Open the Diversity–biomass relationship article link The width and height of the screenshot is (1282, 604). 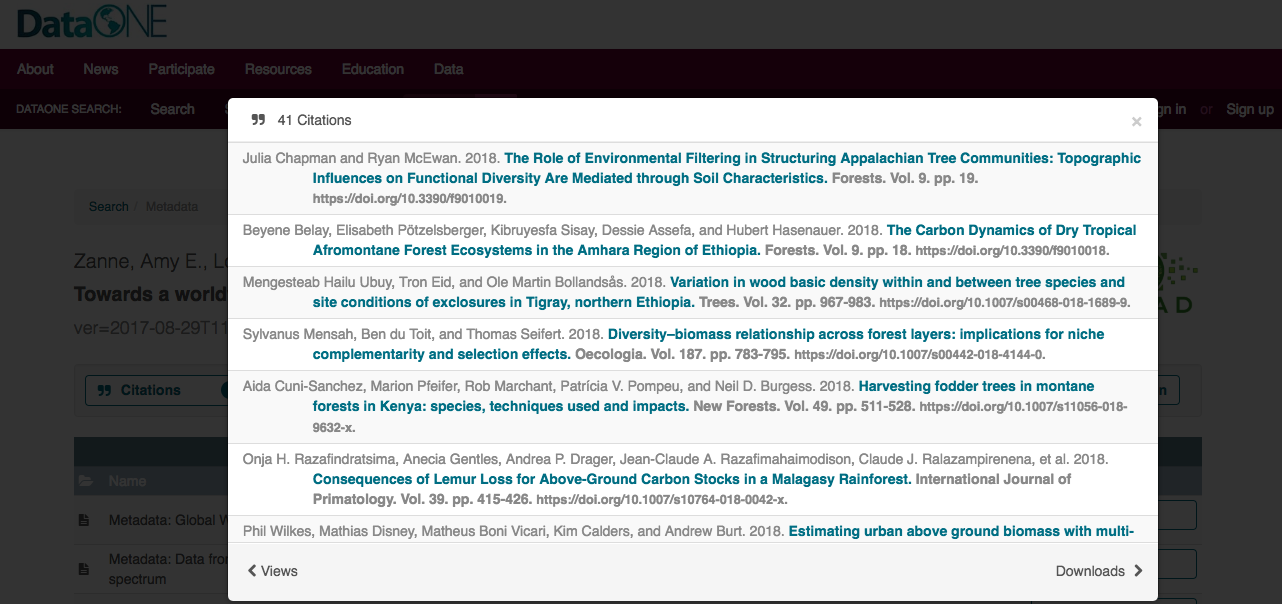point(855,334)
